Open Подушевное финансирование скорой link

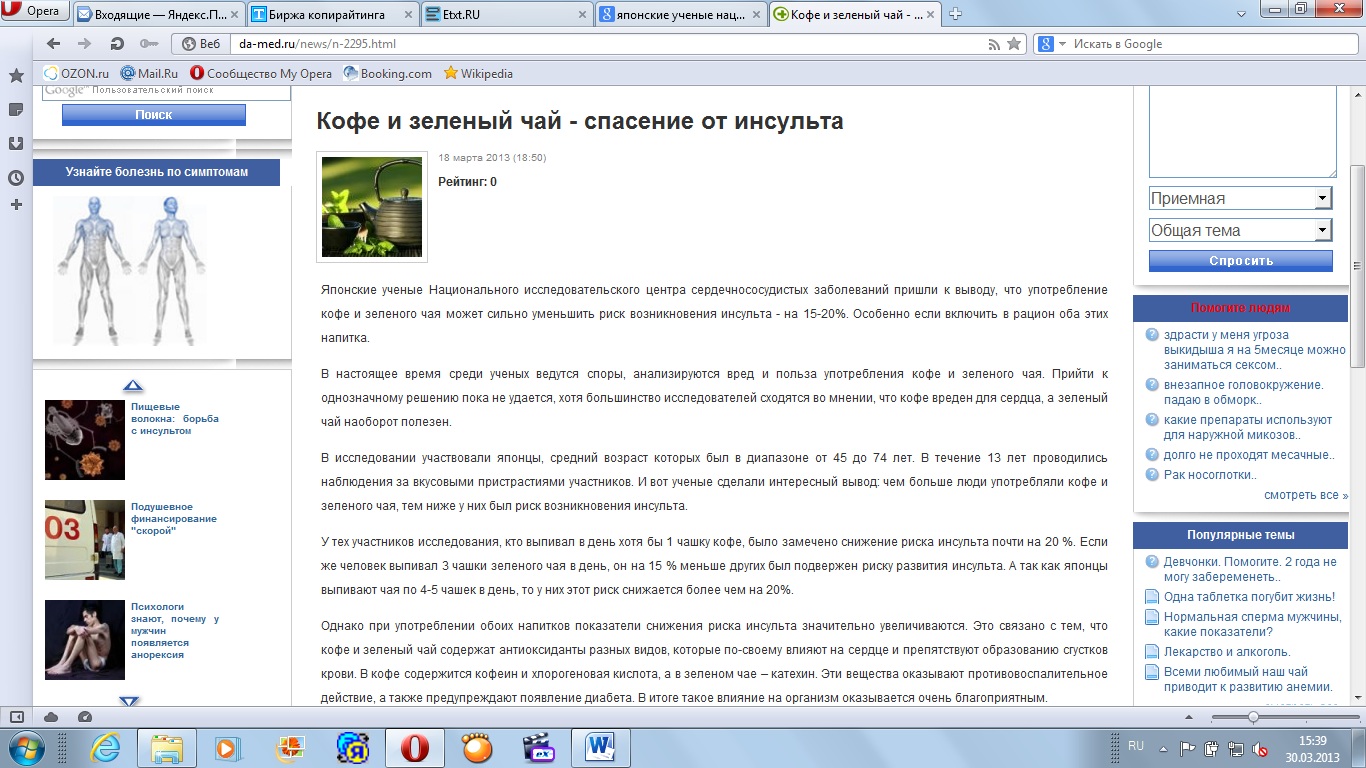[174, 519]
